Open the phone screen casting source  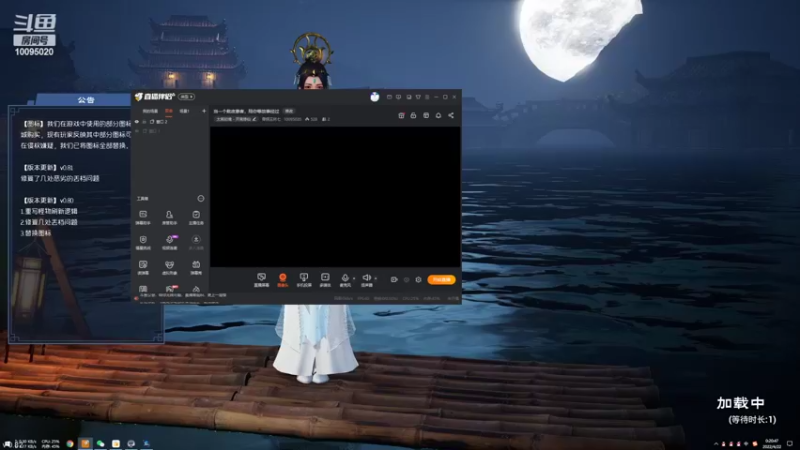(x=304, y=279)
